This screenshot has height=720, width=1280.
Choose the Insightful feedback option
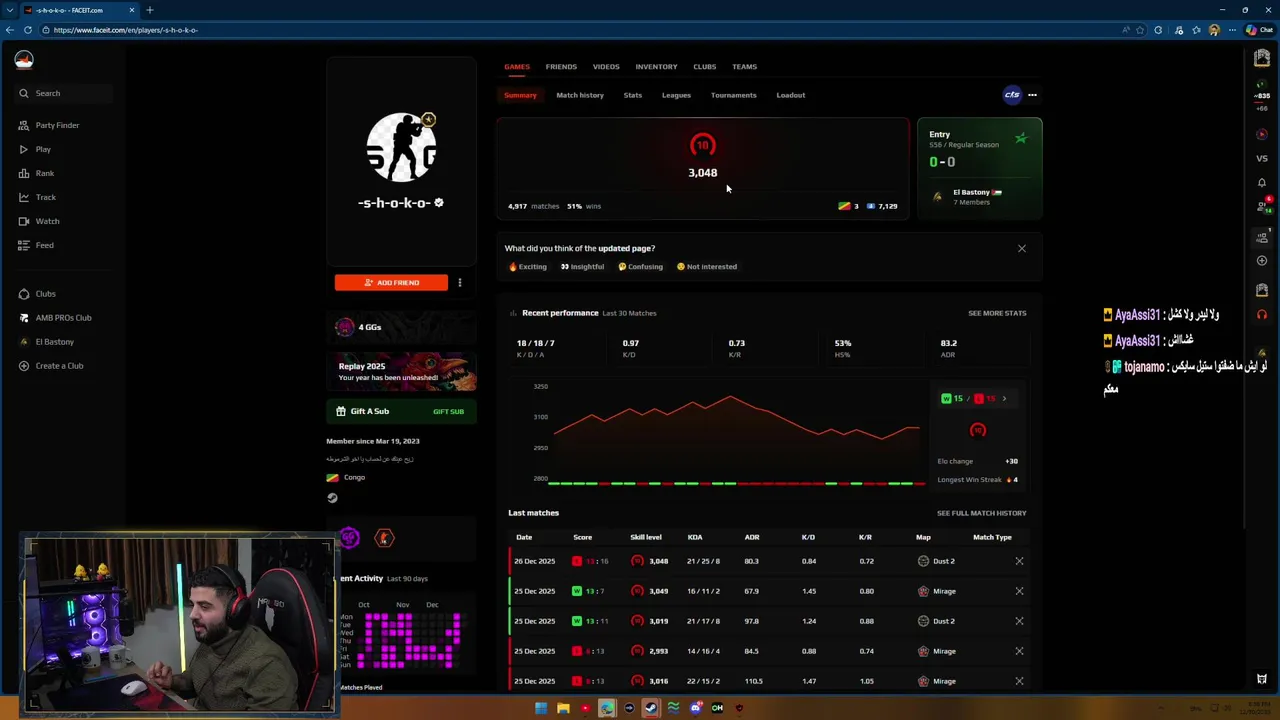tap(582, 267)
